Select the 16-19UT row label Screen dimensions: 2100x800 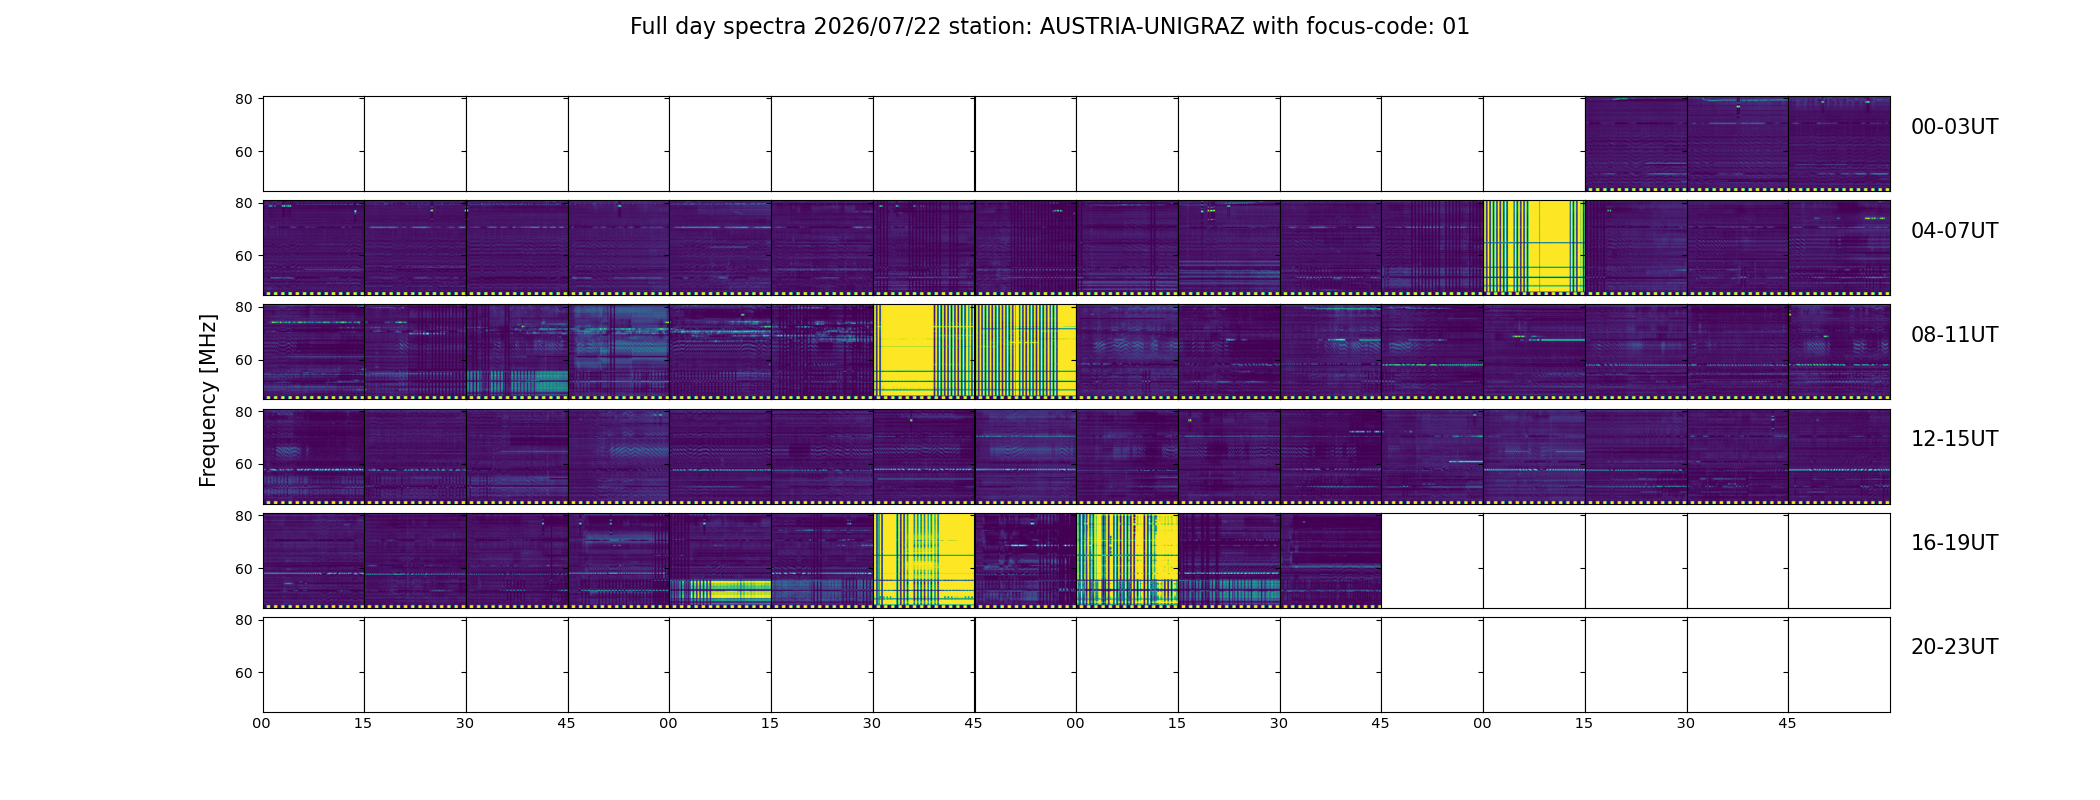[1954, 543]
